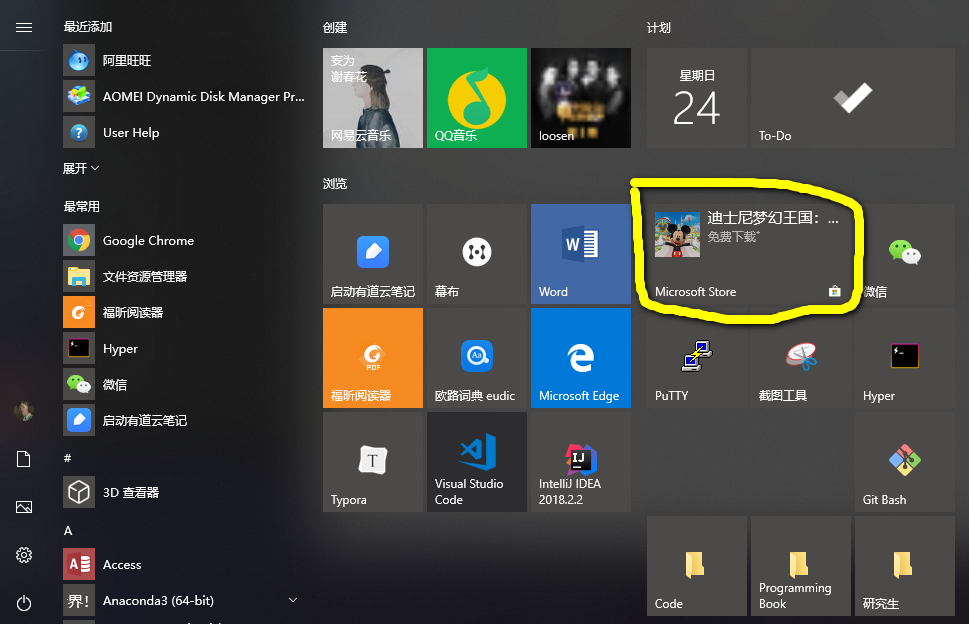
Task: Launch Microsoft Edge tile
Action: [x=580, y=357]
